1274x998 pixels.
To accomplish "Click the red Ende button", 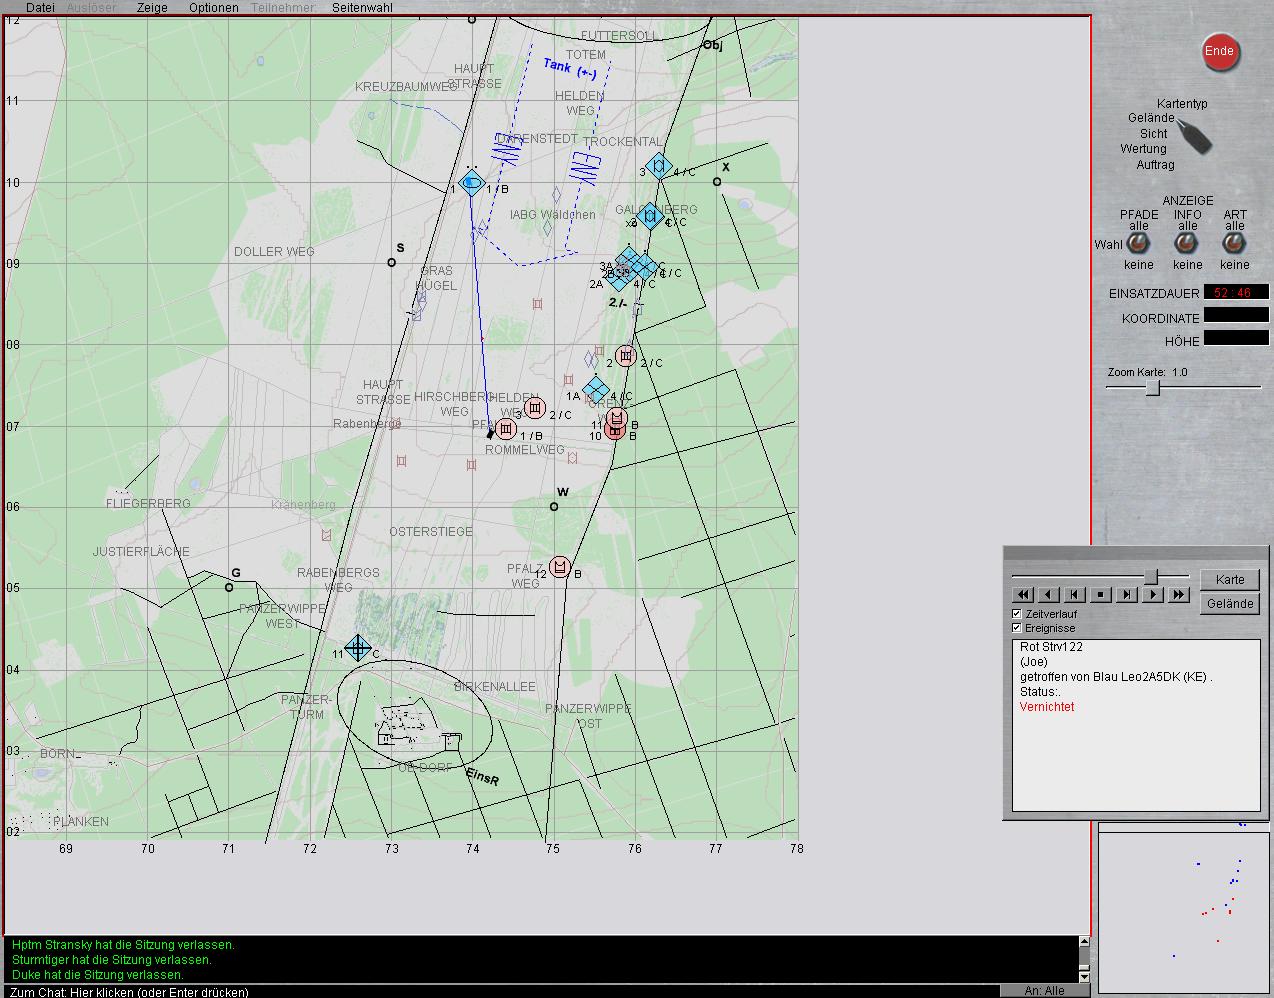I will click(x=1219, y=52).
